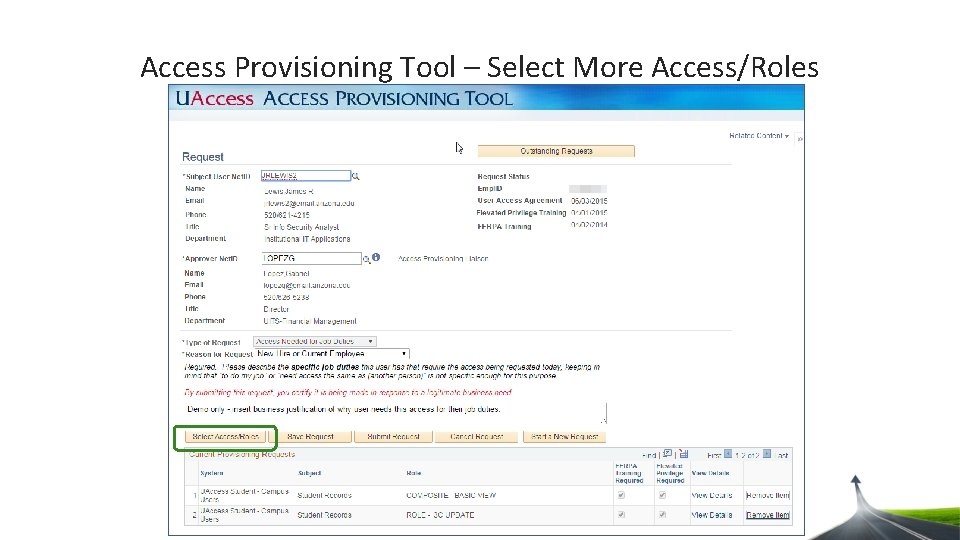This screenshot has height=540, width=960.
Task: Expand the Related Content menu
Action: (x=759, y=136)
